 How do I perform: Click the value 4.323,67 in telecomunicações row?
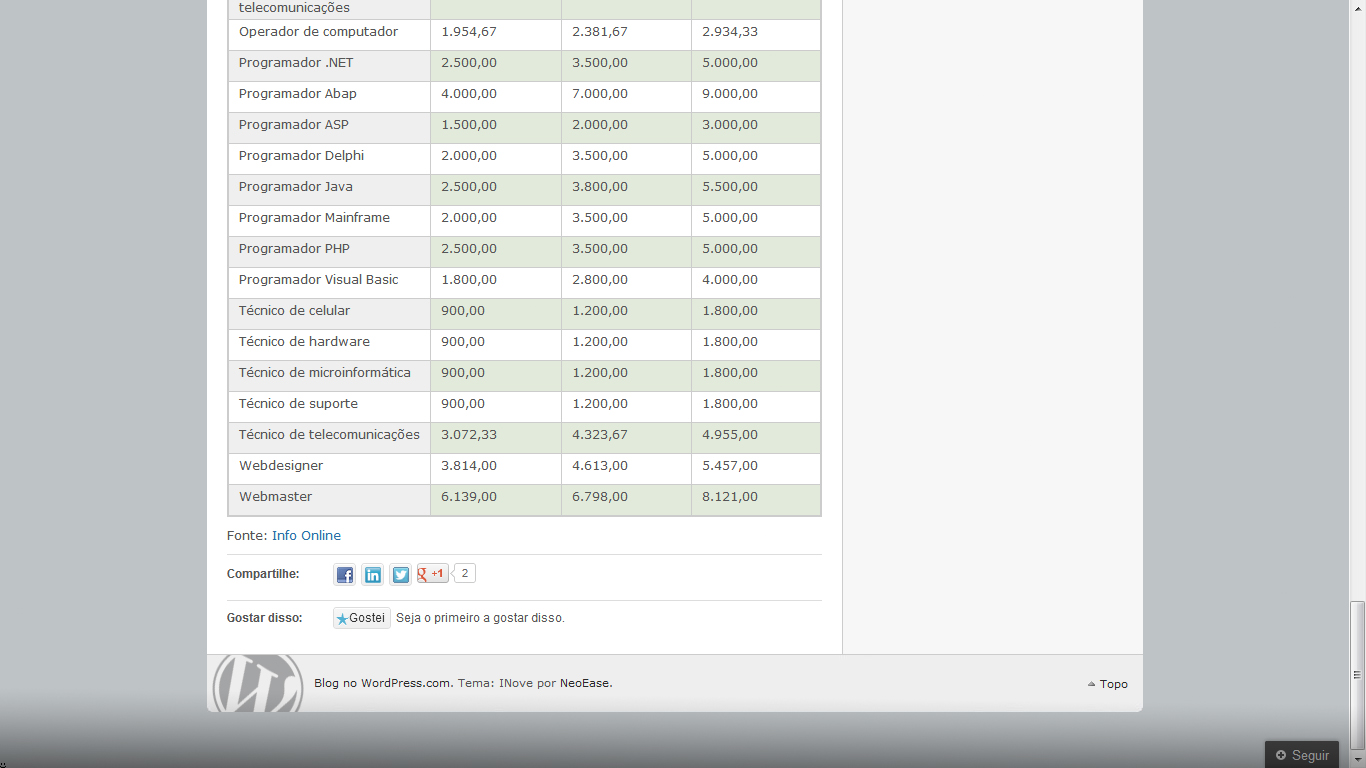point(600,435)
